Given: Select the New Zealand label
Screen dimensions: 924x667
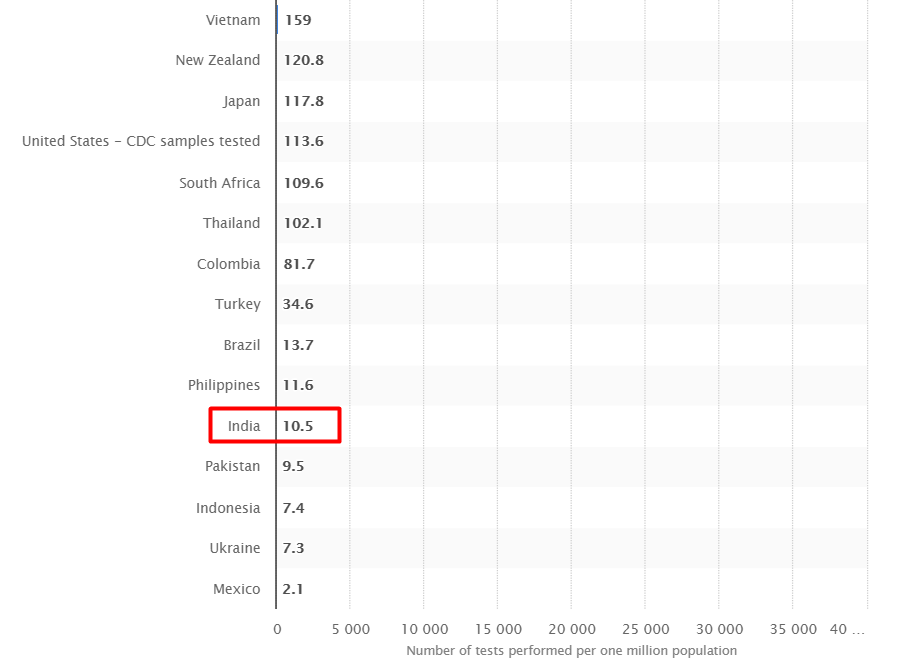Looking at the screenshot, I should point(217,60).
